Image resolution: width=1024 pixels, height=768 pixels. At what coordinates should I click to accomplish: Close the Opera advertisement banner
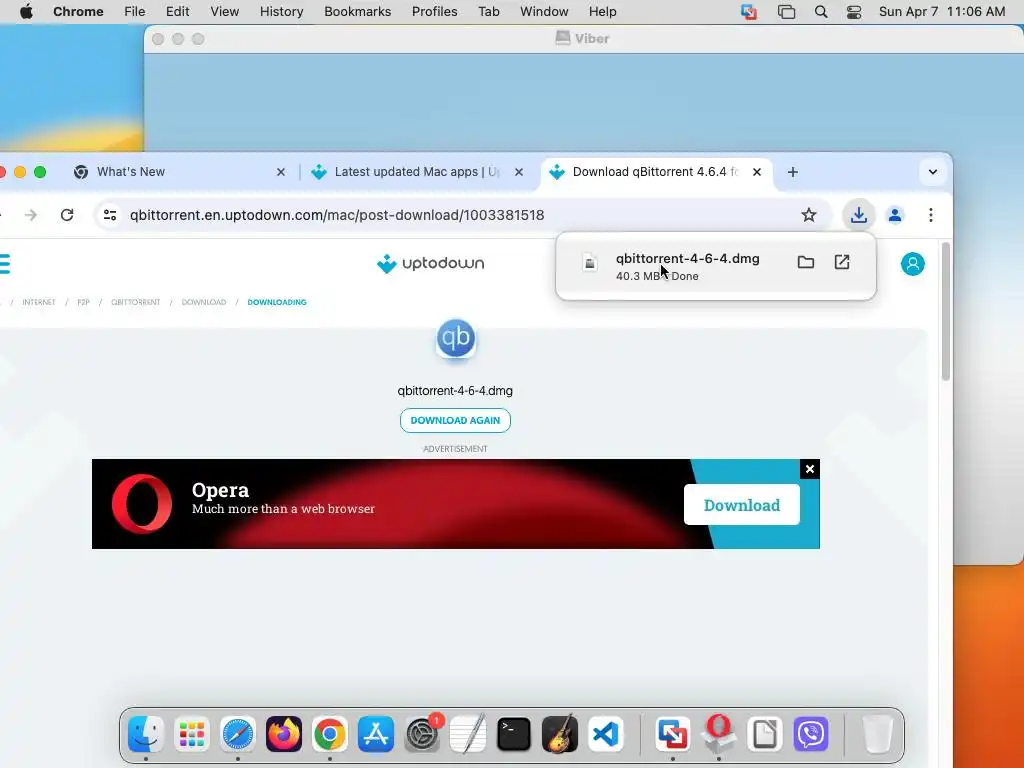coord(810,469)
